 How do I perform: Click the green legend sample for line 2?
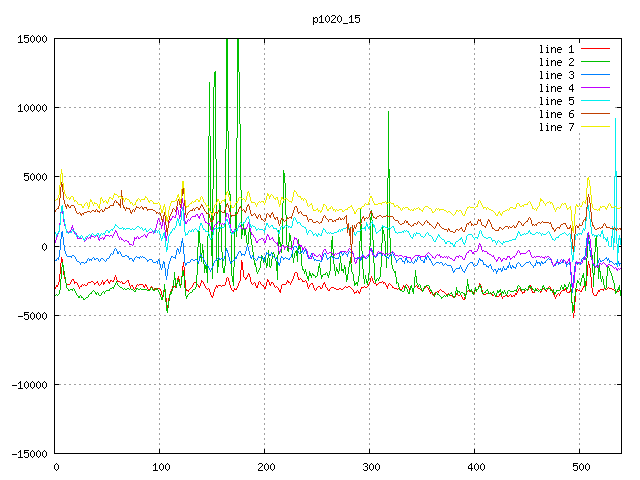coord(596,62)
